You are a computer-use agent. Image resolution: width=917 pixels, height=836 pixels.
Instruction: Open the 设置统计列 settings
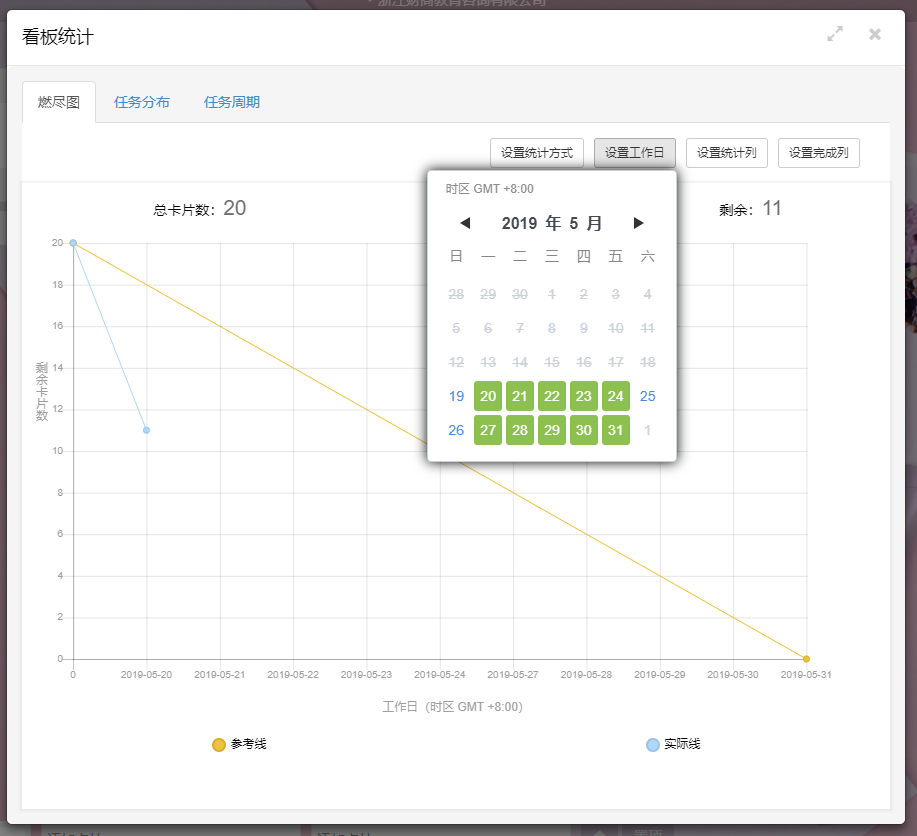(726, 153)
